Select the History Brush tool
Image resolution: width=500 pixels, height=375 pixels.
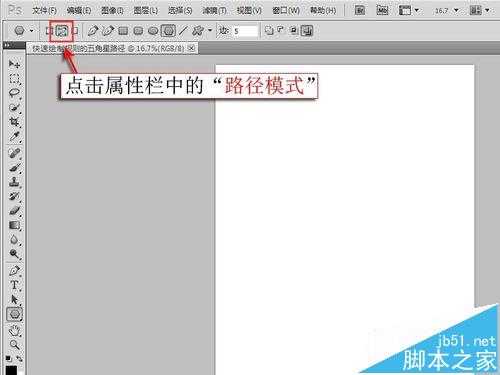click(14, 196)
